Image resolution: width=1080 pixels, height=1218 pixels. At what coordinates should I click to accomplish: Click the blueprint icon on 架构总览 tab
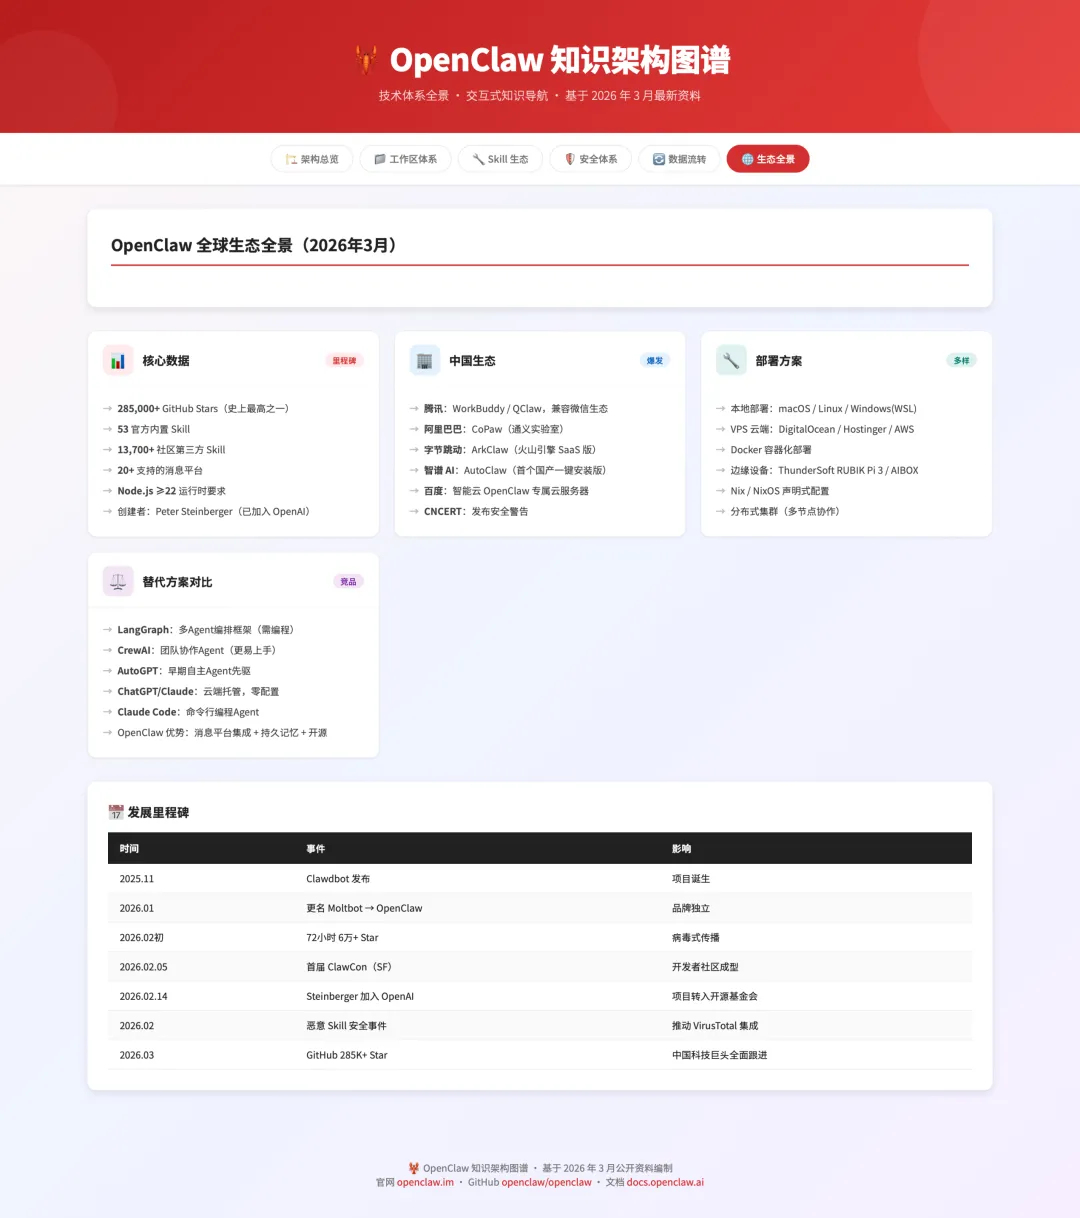(x=291, y=159)
